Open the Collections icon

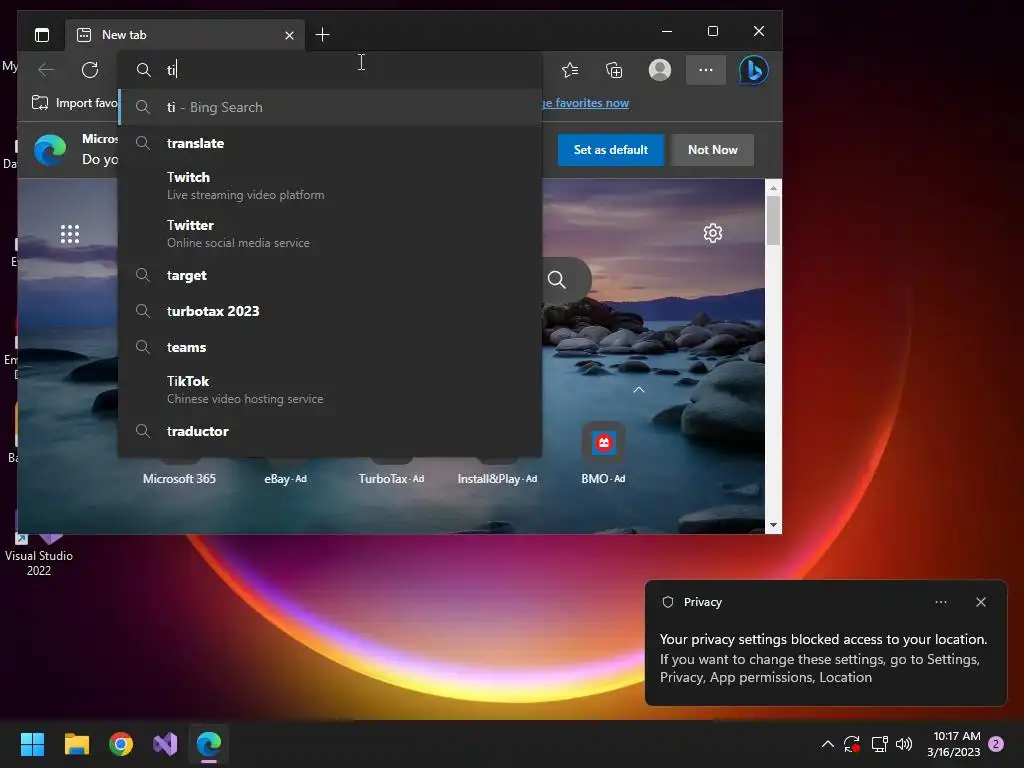coord(614,70)
